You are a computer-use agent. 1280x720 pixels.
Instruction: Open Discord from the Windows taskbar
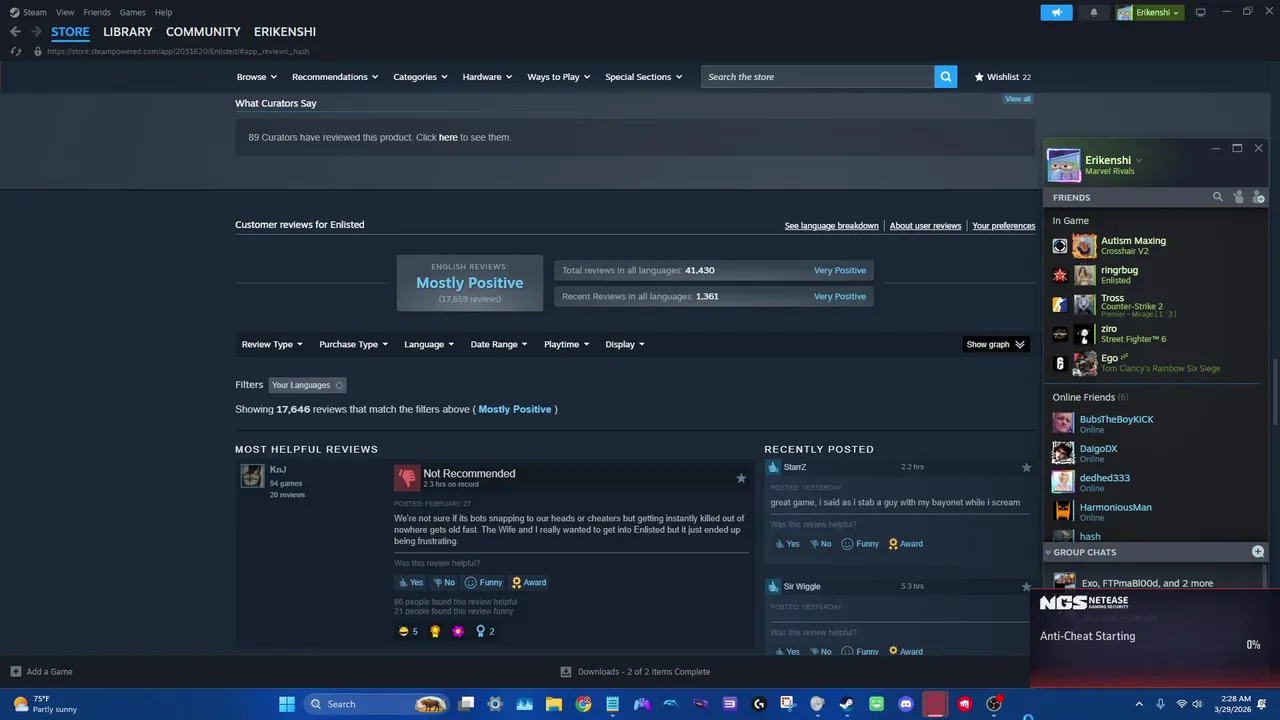(x=906, y=704)
